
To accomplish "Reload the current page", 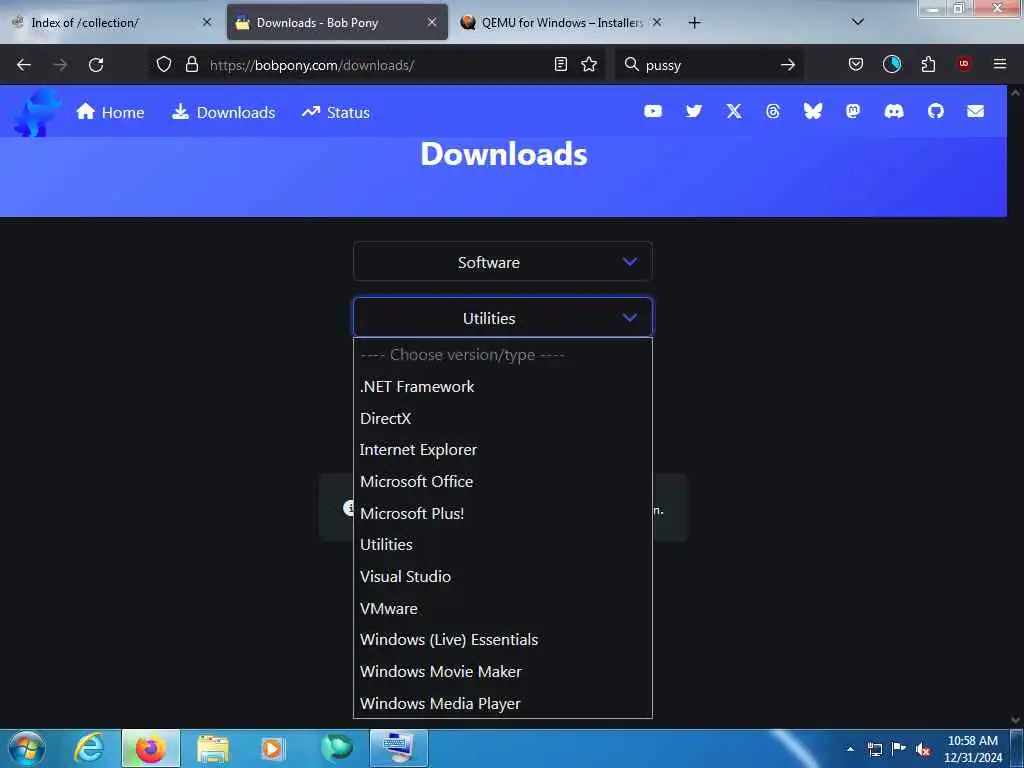I will [96, 65].
